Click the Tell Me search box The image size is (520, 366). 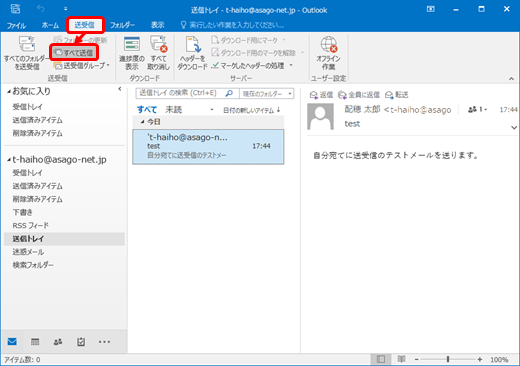[x=233, y=25]
